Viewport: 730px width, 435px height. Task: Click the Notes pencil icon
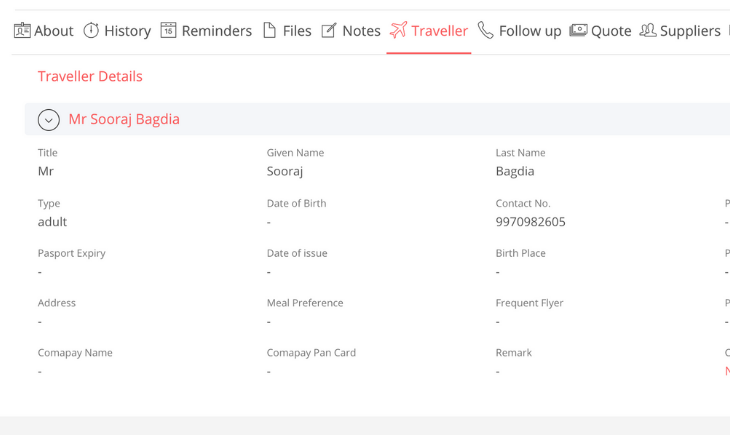pyautogui.click(x=329, y=30)
